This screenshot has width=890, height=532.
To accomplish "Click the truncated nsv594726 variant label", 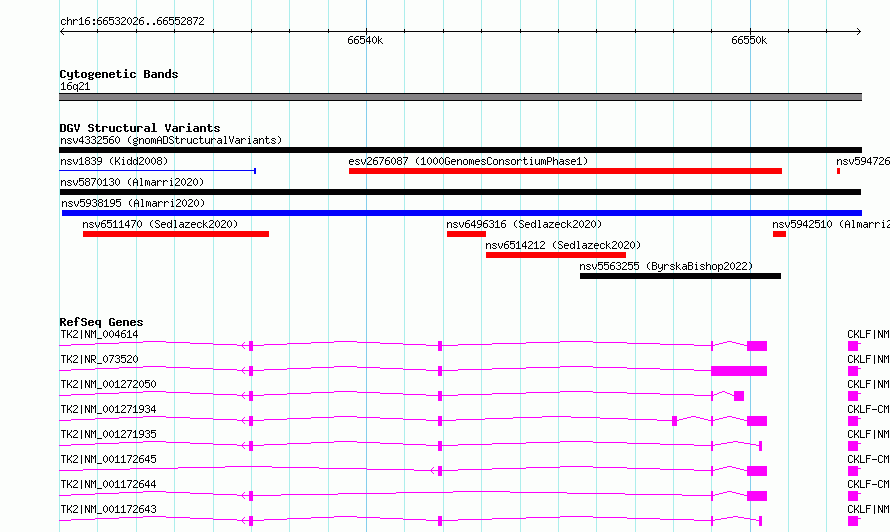I will click(863, 161).
